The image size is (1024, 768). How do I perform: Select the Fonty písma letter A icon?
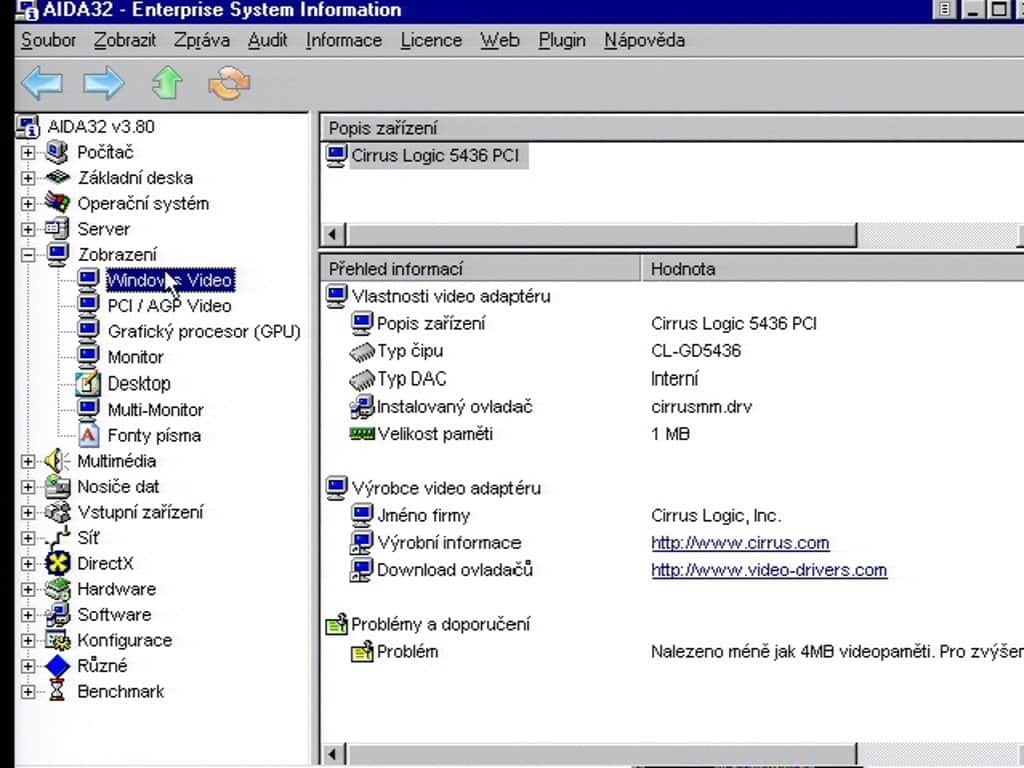coord(88,435)
